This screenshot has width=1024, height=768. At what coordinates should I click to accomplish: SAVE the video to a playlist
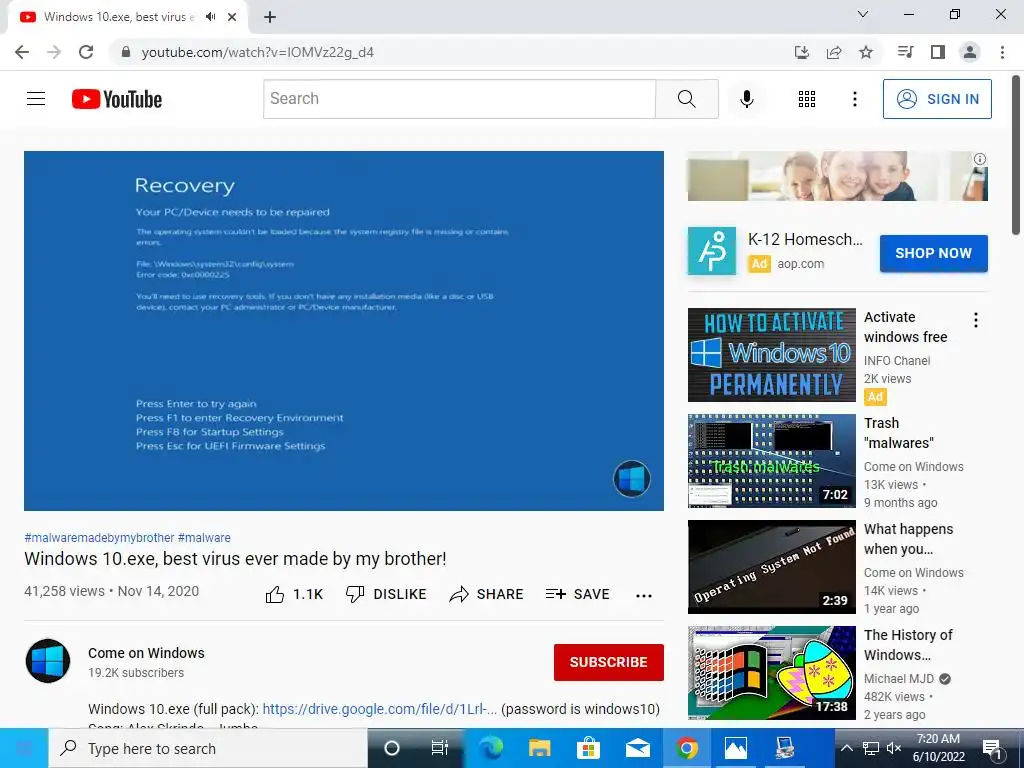[578, 594]
